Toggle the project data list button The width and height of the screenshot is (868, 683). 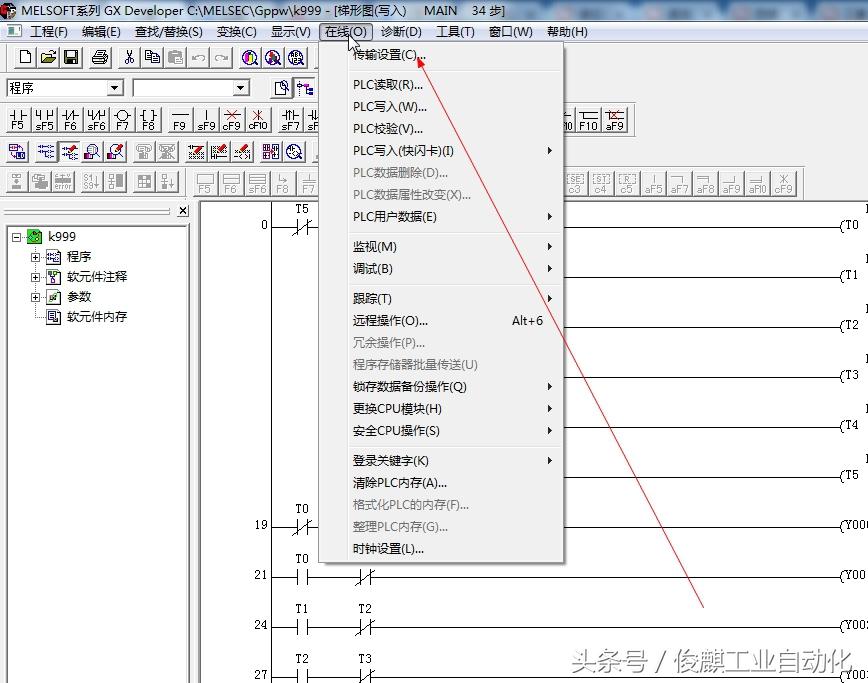[x=304, y=88]
